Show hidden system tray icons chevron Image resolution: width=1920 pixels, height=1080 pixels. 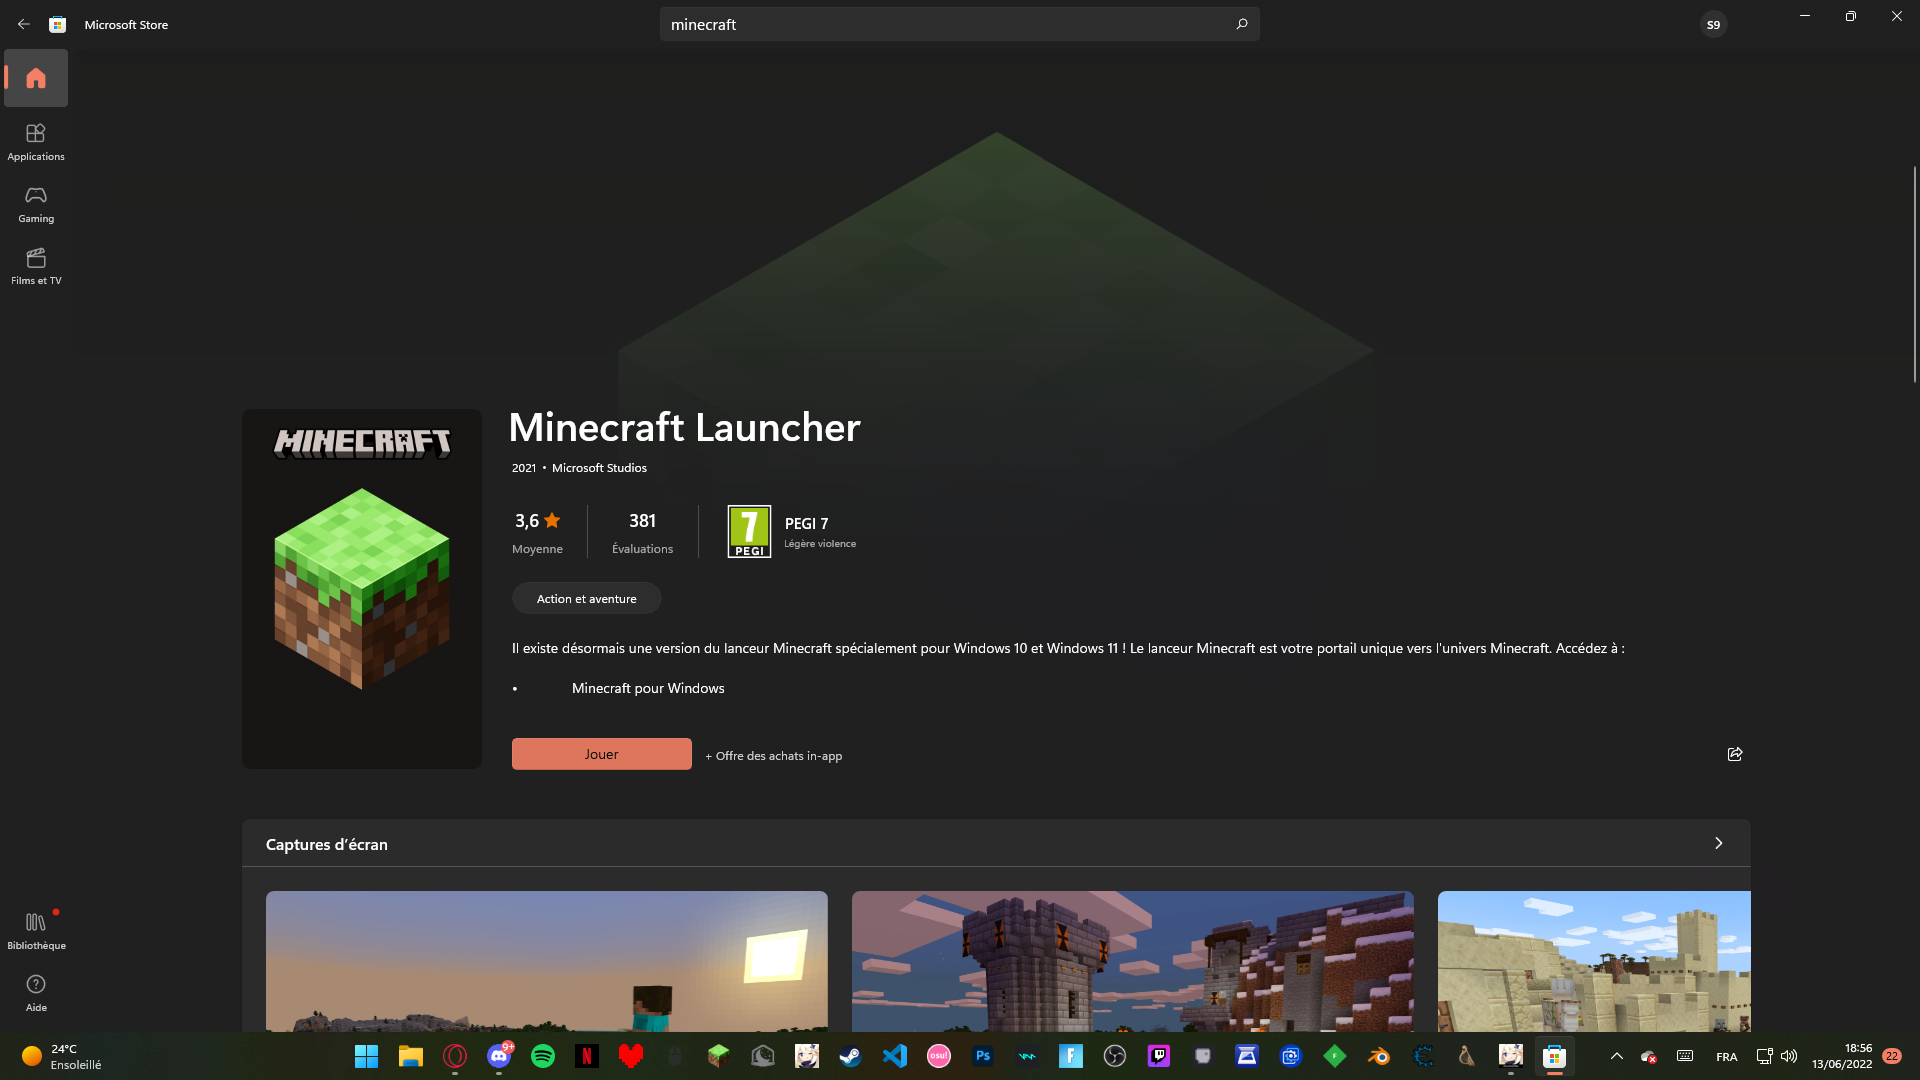1616,1056
